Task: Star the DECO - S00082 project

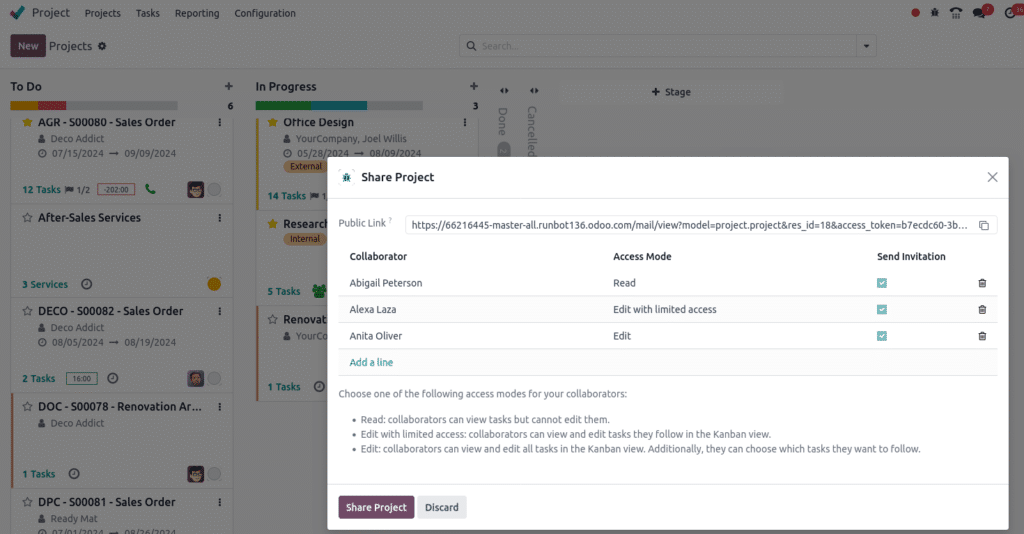Action: click(x=27, y=311)
